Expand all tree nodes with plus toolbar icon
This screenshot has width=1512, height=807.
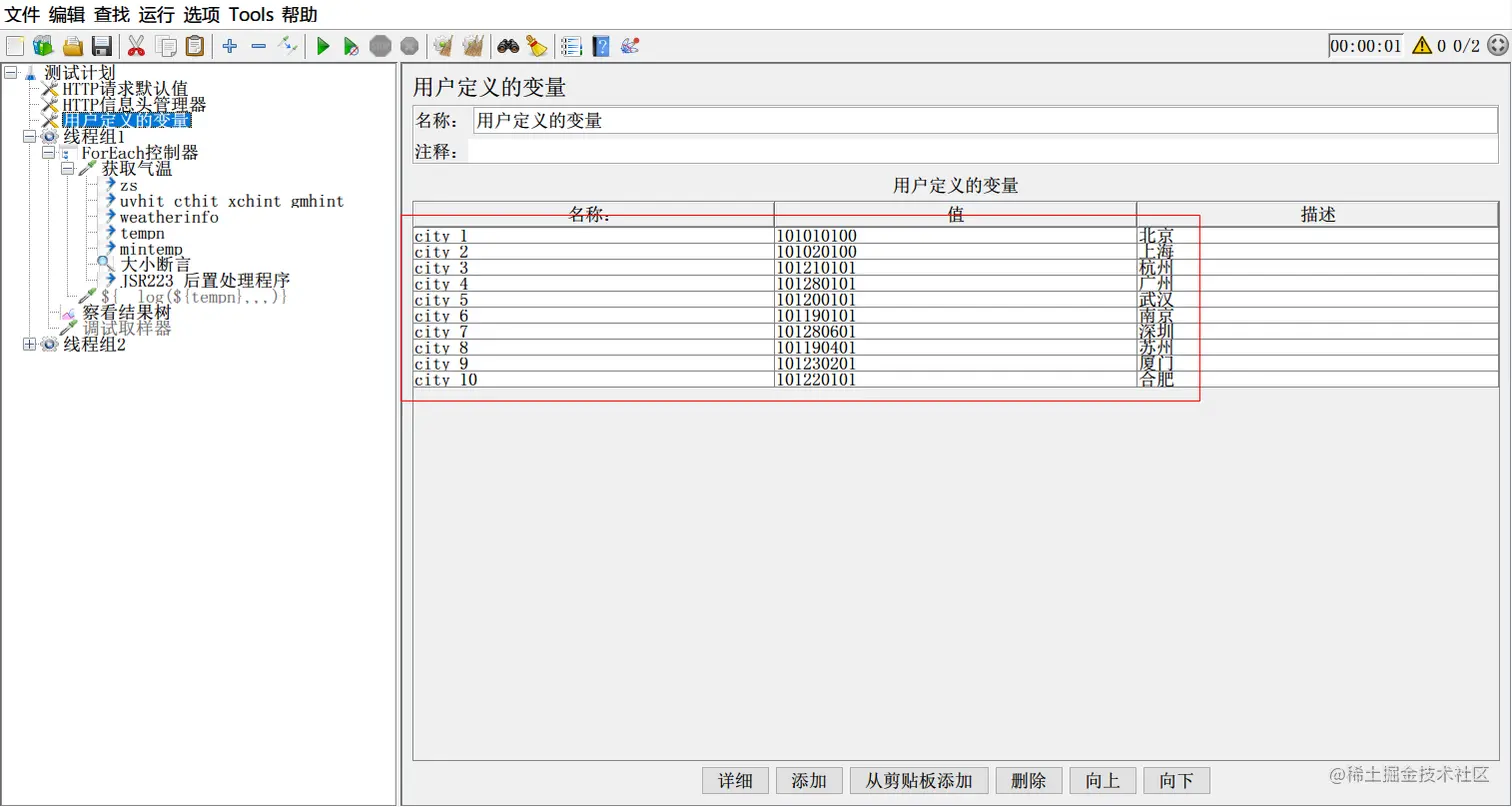(229, 45)
